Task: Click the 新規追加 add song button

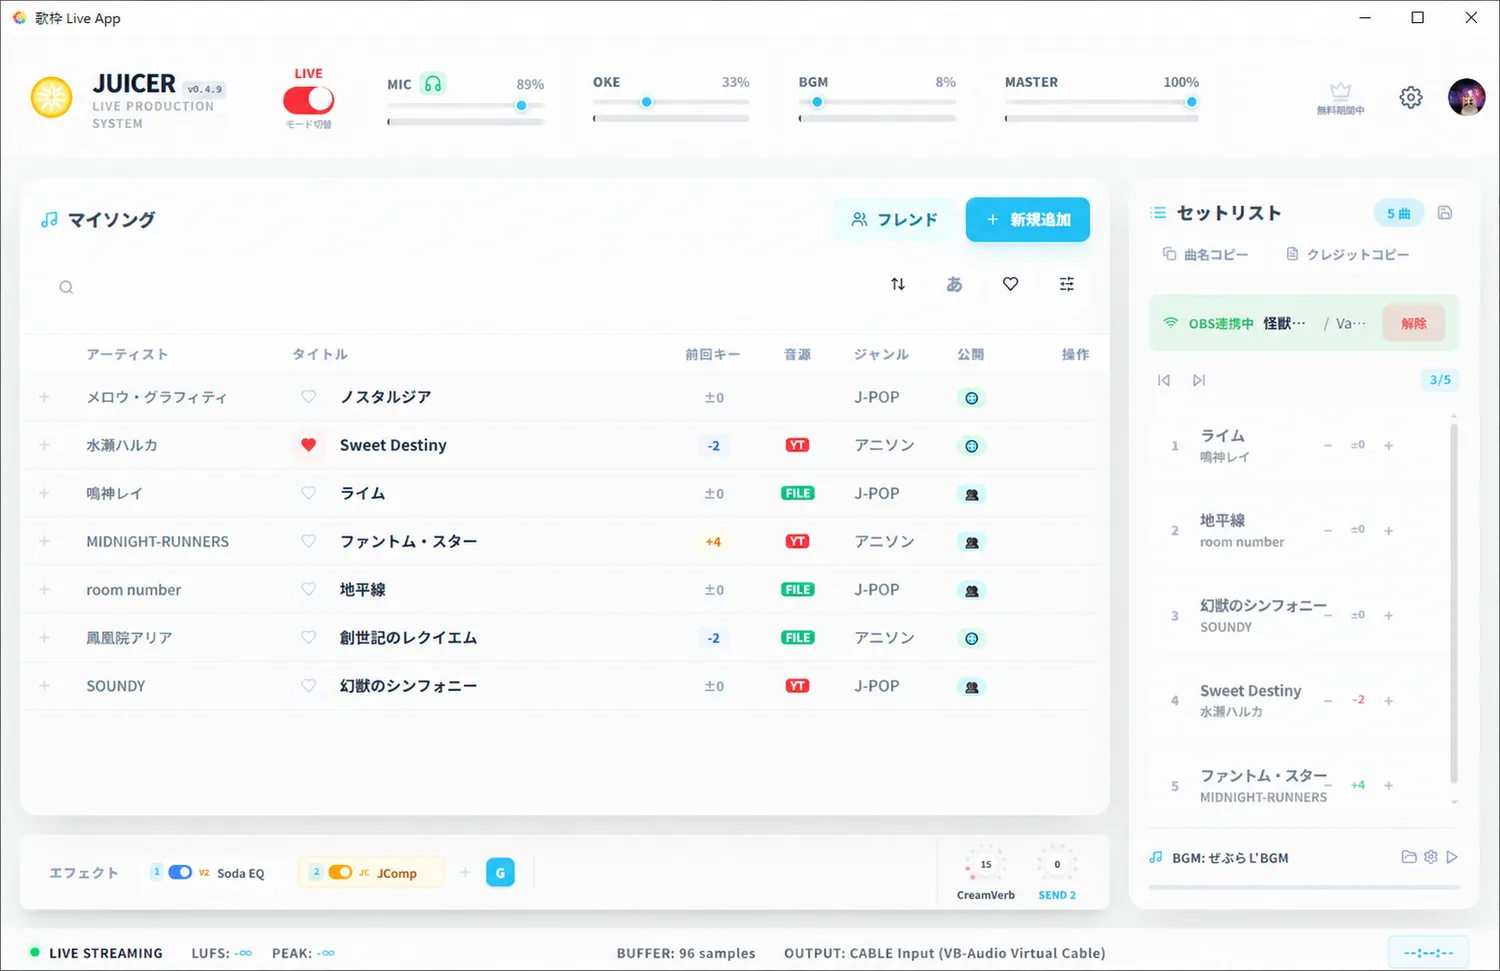Action: (1027, 219)
